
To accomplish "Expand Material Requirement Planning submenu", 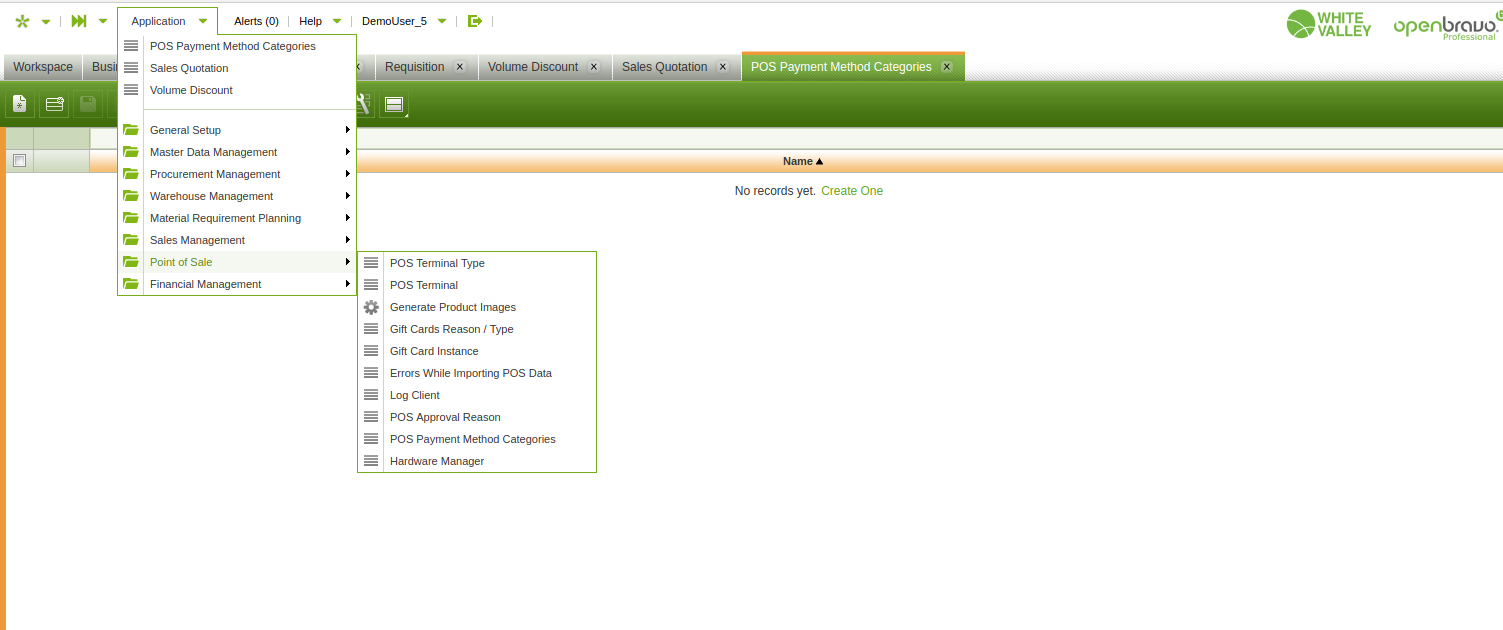I will pos(237,218).
